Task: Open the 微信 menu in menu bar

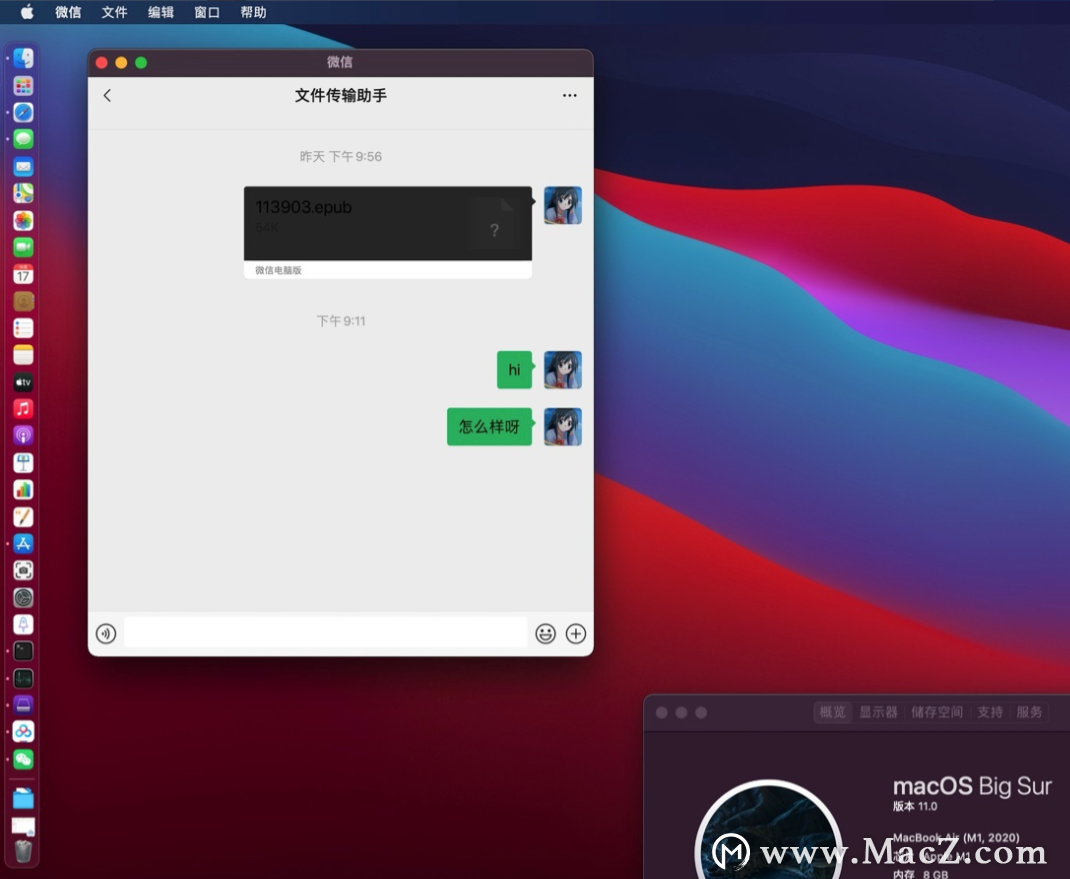Action: 68,12
